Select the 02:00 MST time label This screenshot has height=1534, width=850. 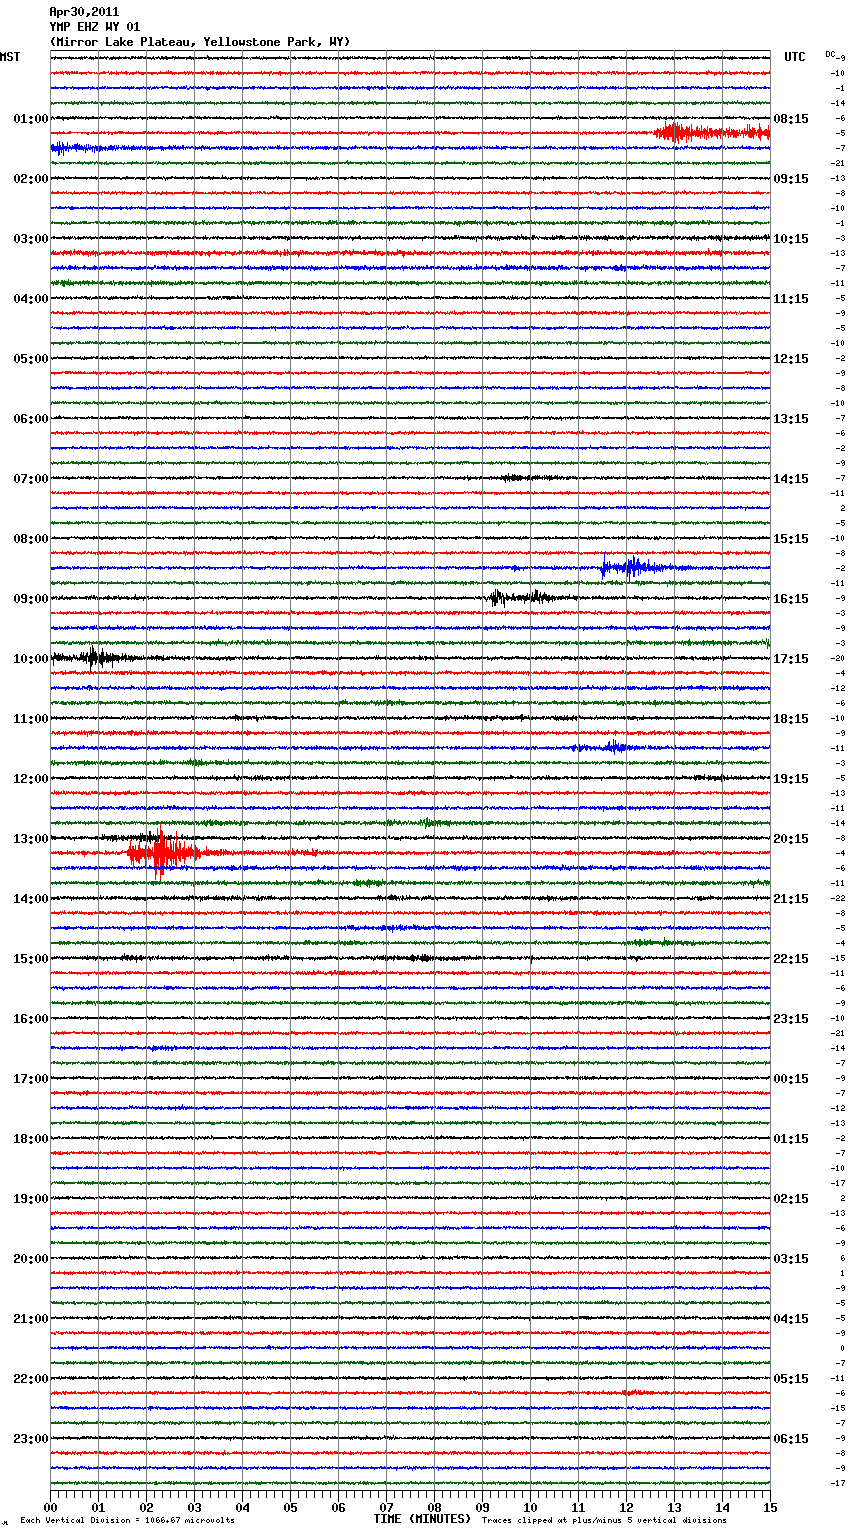coord(31,179)
